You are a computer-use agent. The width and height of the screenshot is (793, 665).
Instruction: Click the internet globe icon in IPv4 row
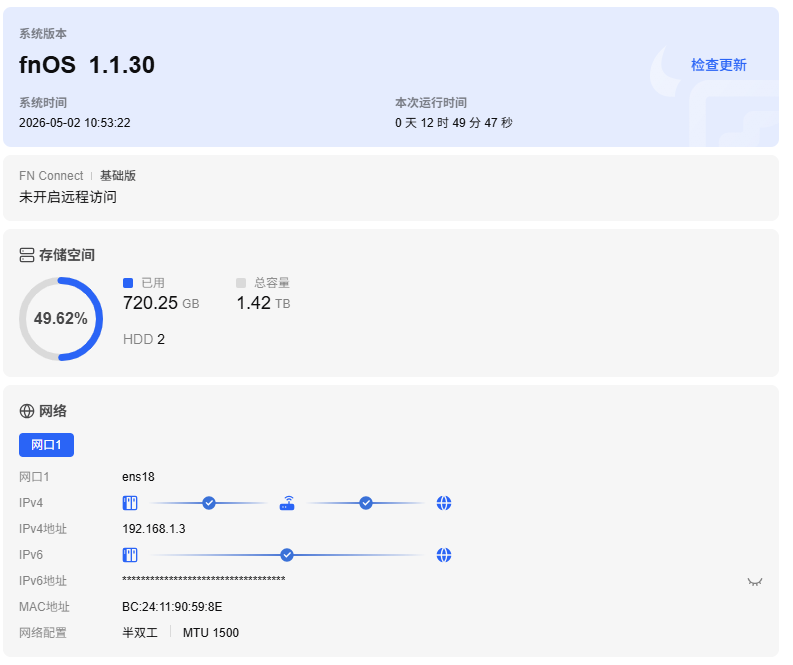pyautogui.click(x=444, y=503)
